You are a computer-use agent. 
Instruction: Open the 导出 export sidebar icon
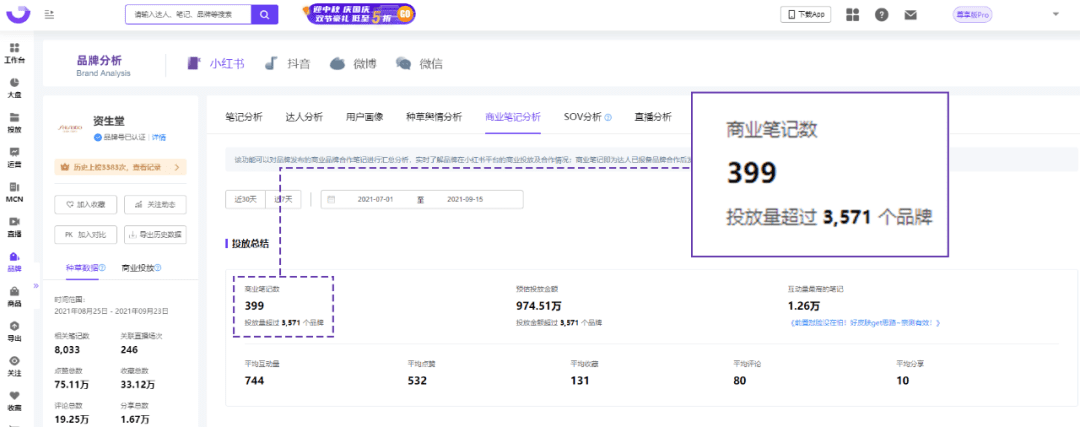point(14,331)
